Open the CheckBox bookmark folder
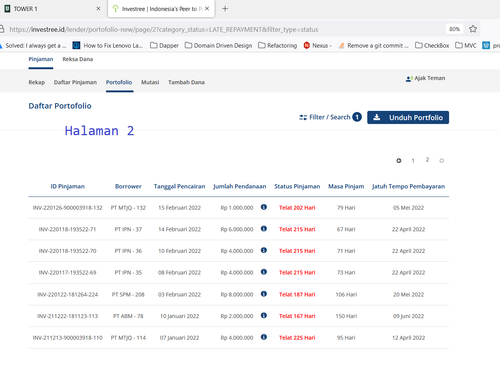The width and height of the screenshot is (500, 378). [432, 45]
